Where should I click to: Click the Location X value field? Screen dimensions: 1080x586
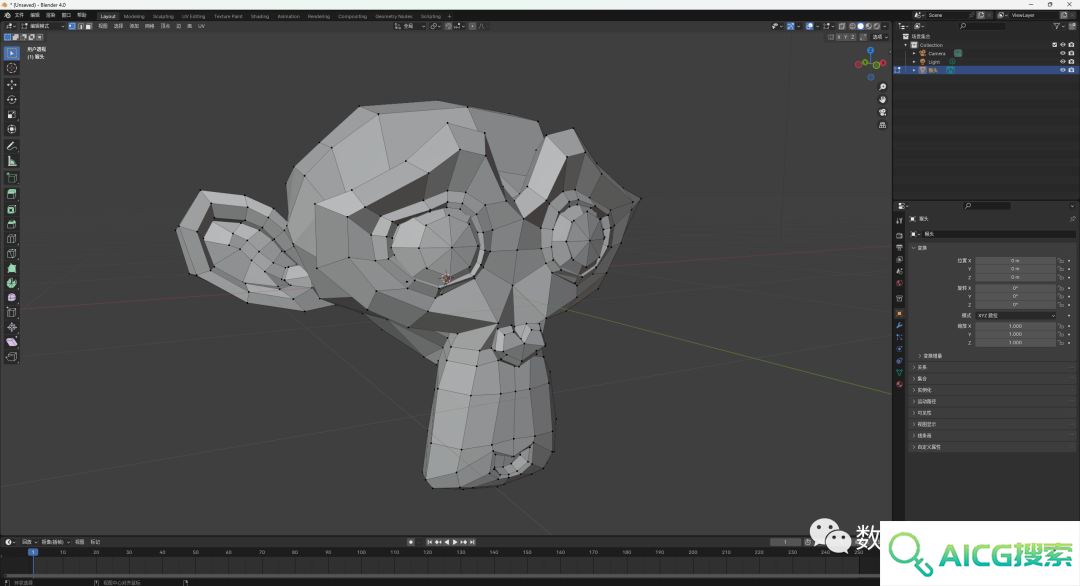pos(1015,260)
